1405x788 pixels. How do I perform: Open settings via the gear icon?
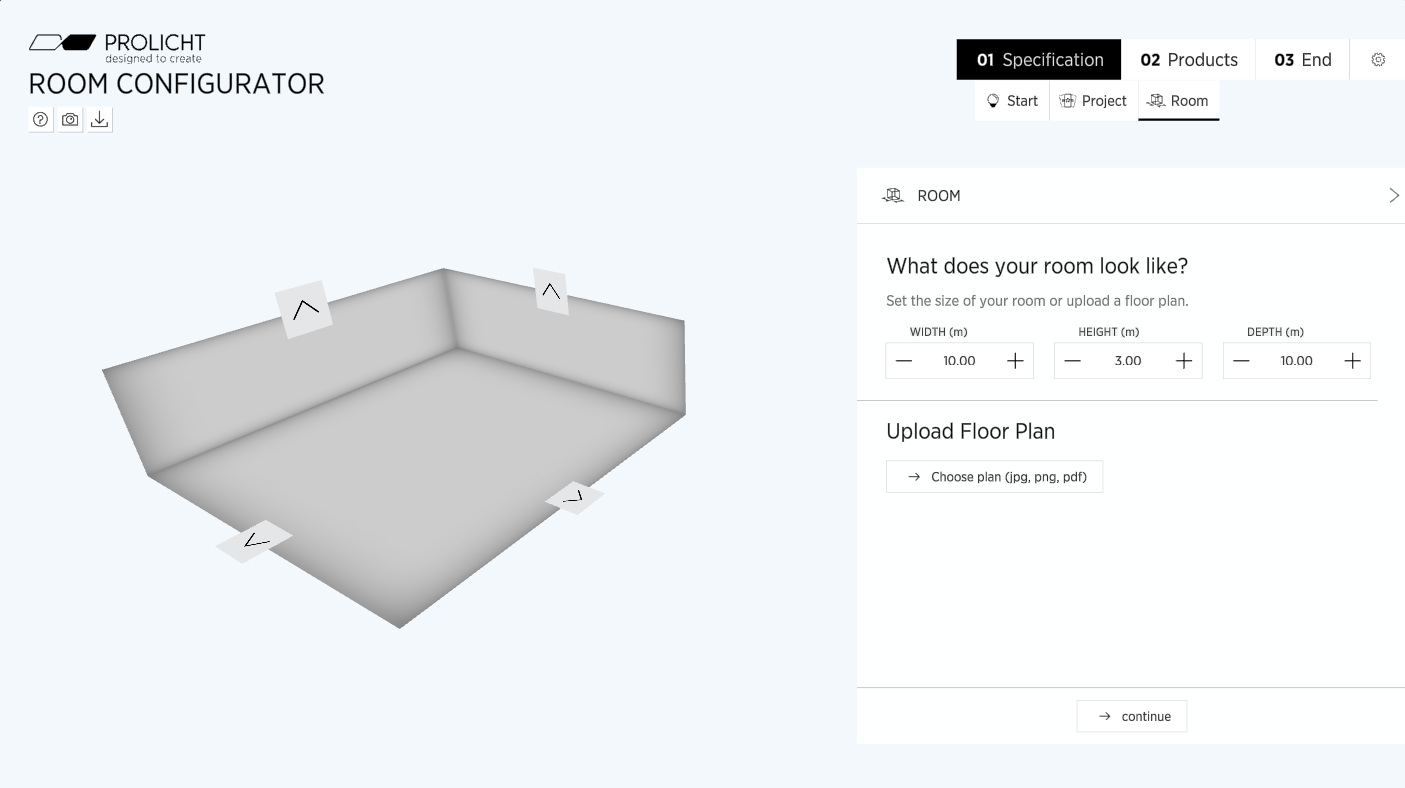pos(1378,60)
